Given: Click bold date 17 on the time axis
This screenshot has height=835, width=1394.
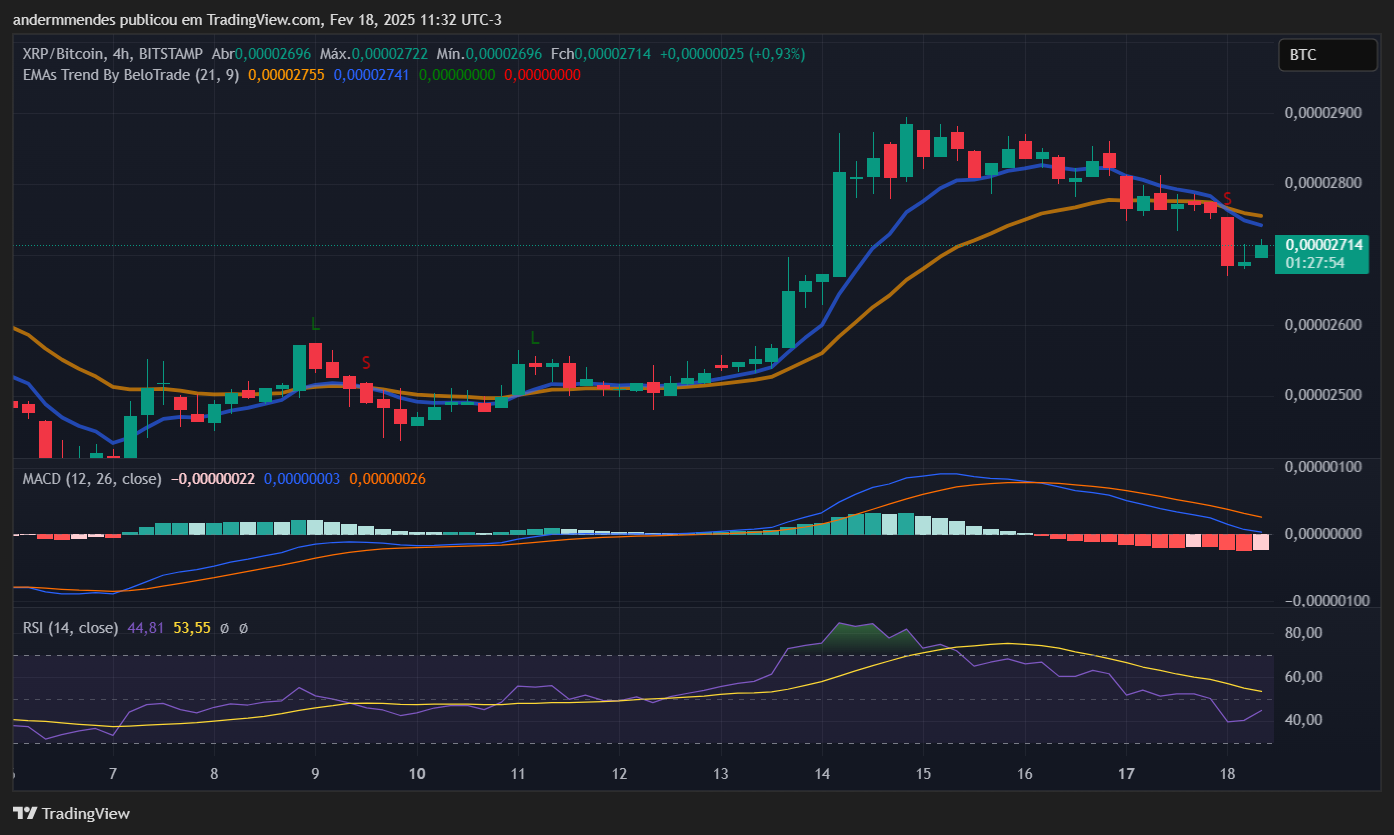Looking at the screenshot, I should (x=1126, y=774).
